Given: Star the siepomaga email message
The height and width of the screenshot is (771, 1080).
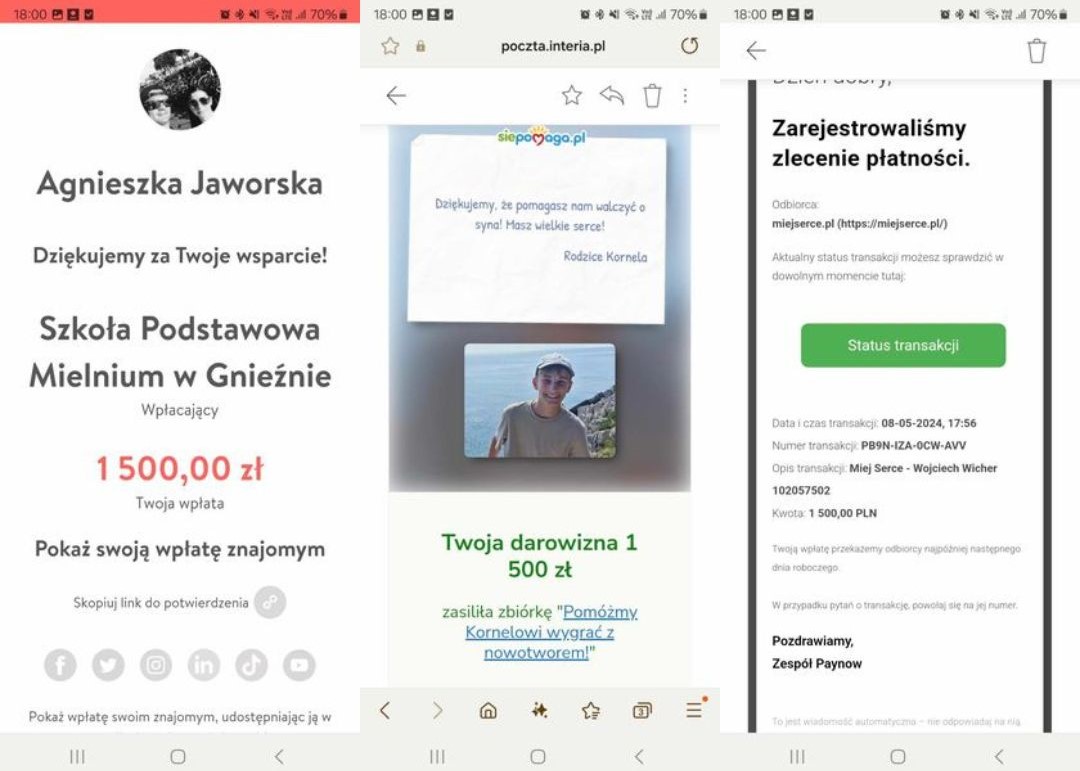Looking at the screenshot, I should click(572, 95).
